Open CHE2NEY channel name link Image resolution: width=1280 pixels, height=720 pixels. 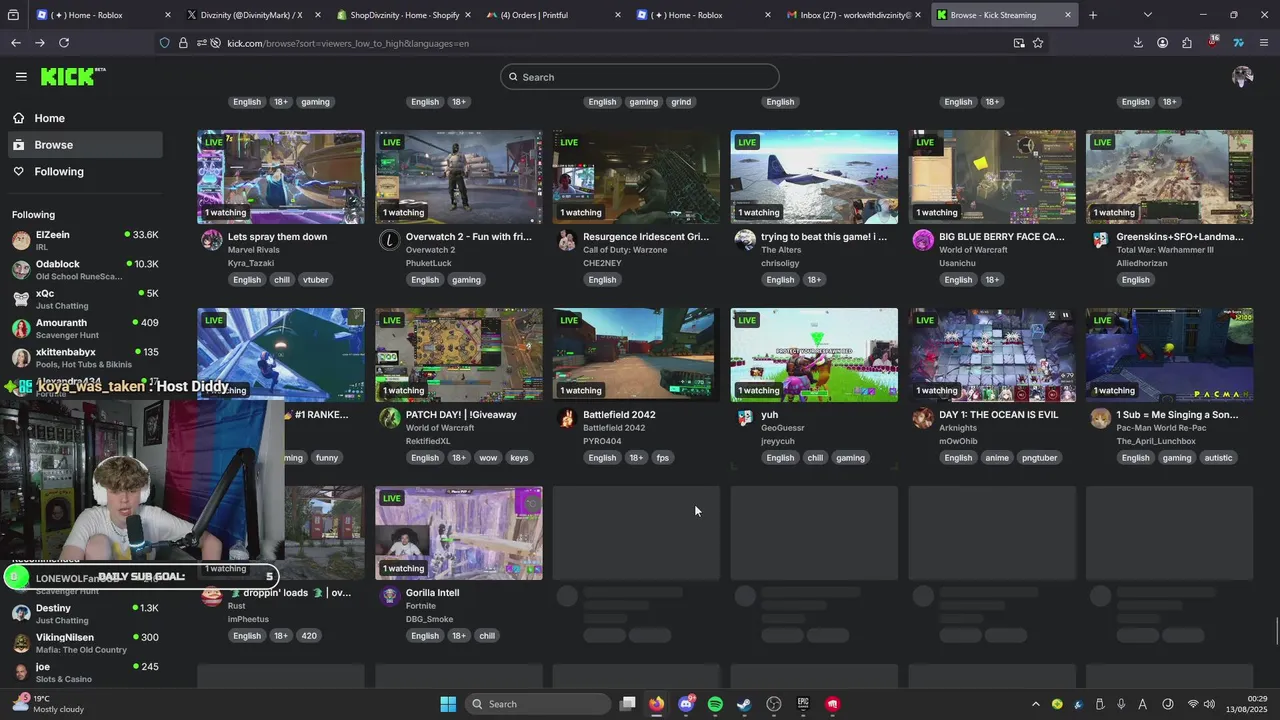coord(602,264)
